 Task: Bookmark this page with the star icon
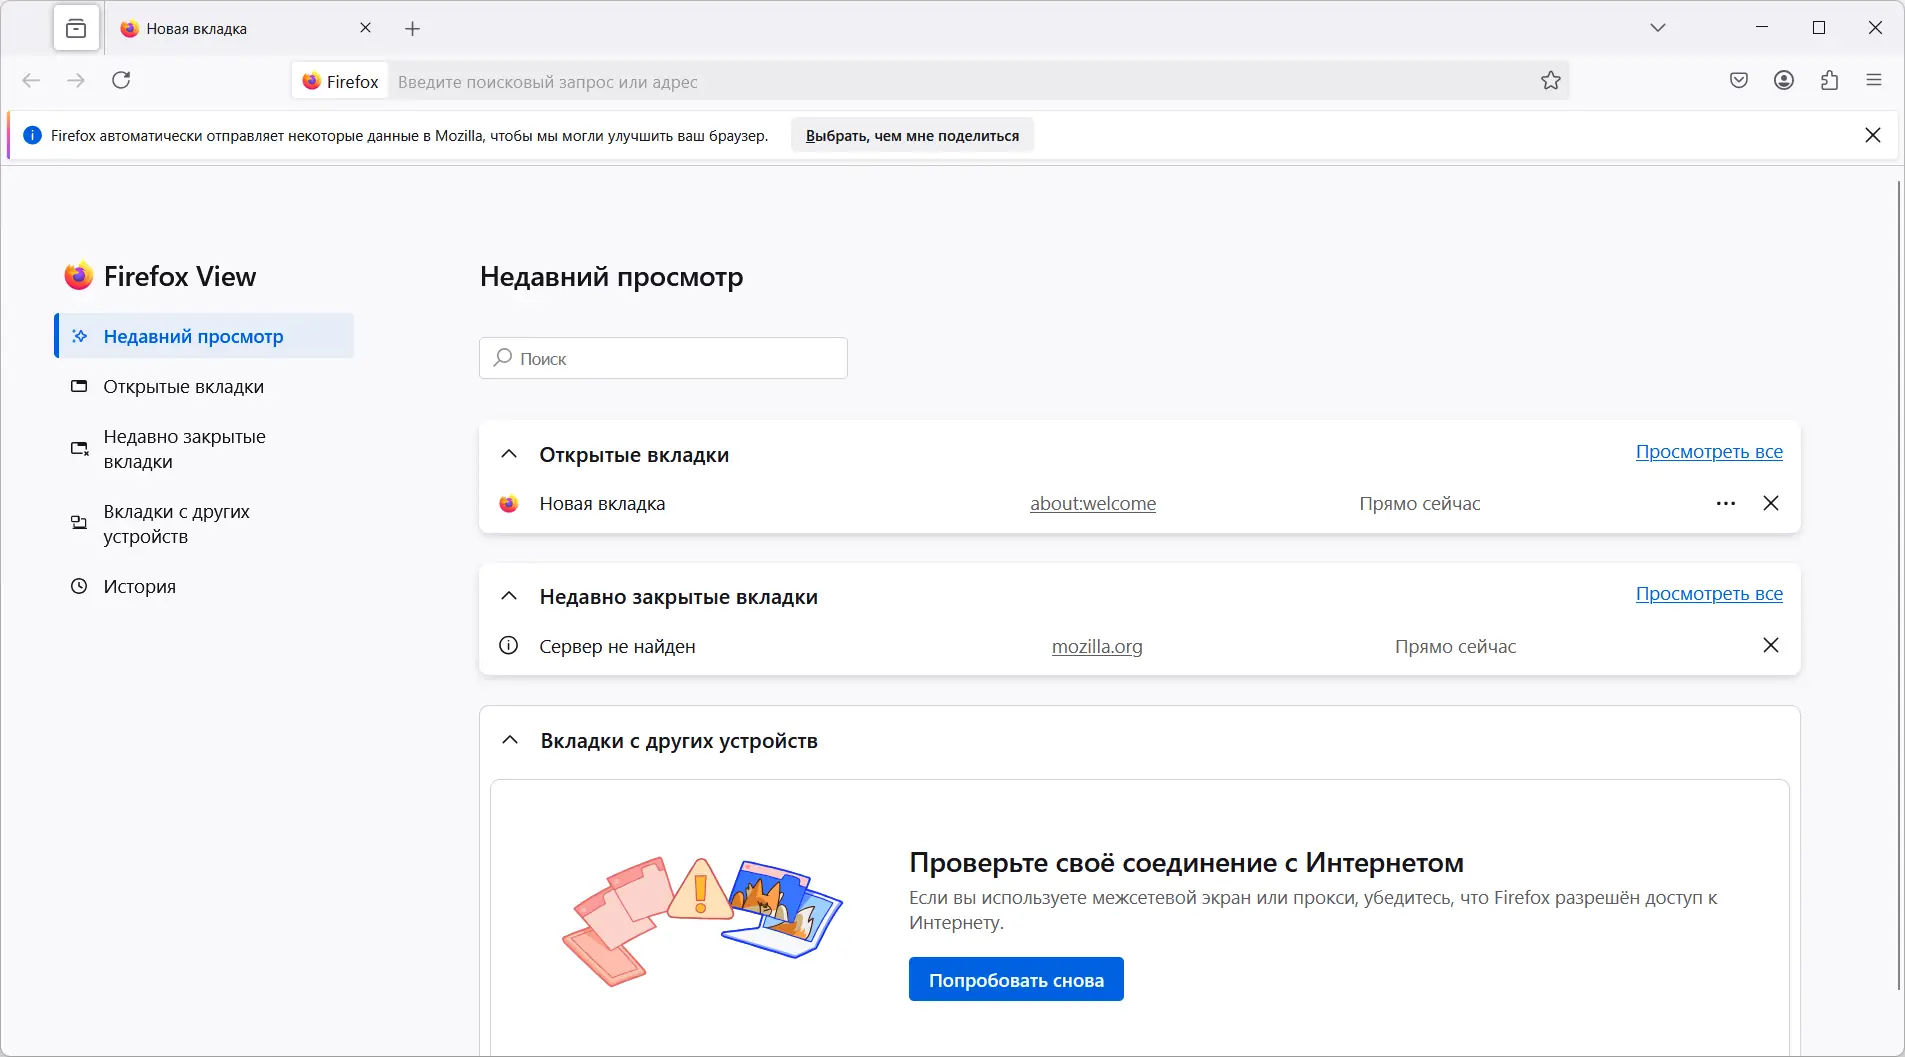coord(1551,81)
